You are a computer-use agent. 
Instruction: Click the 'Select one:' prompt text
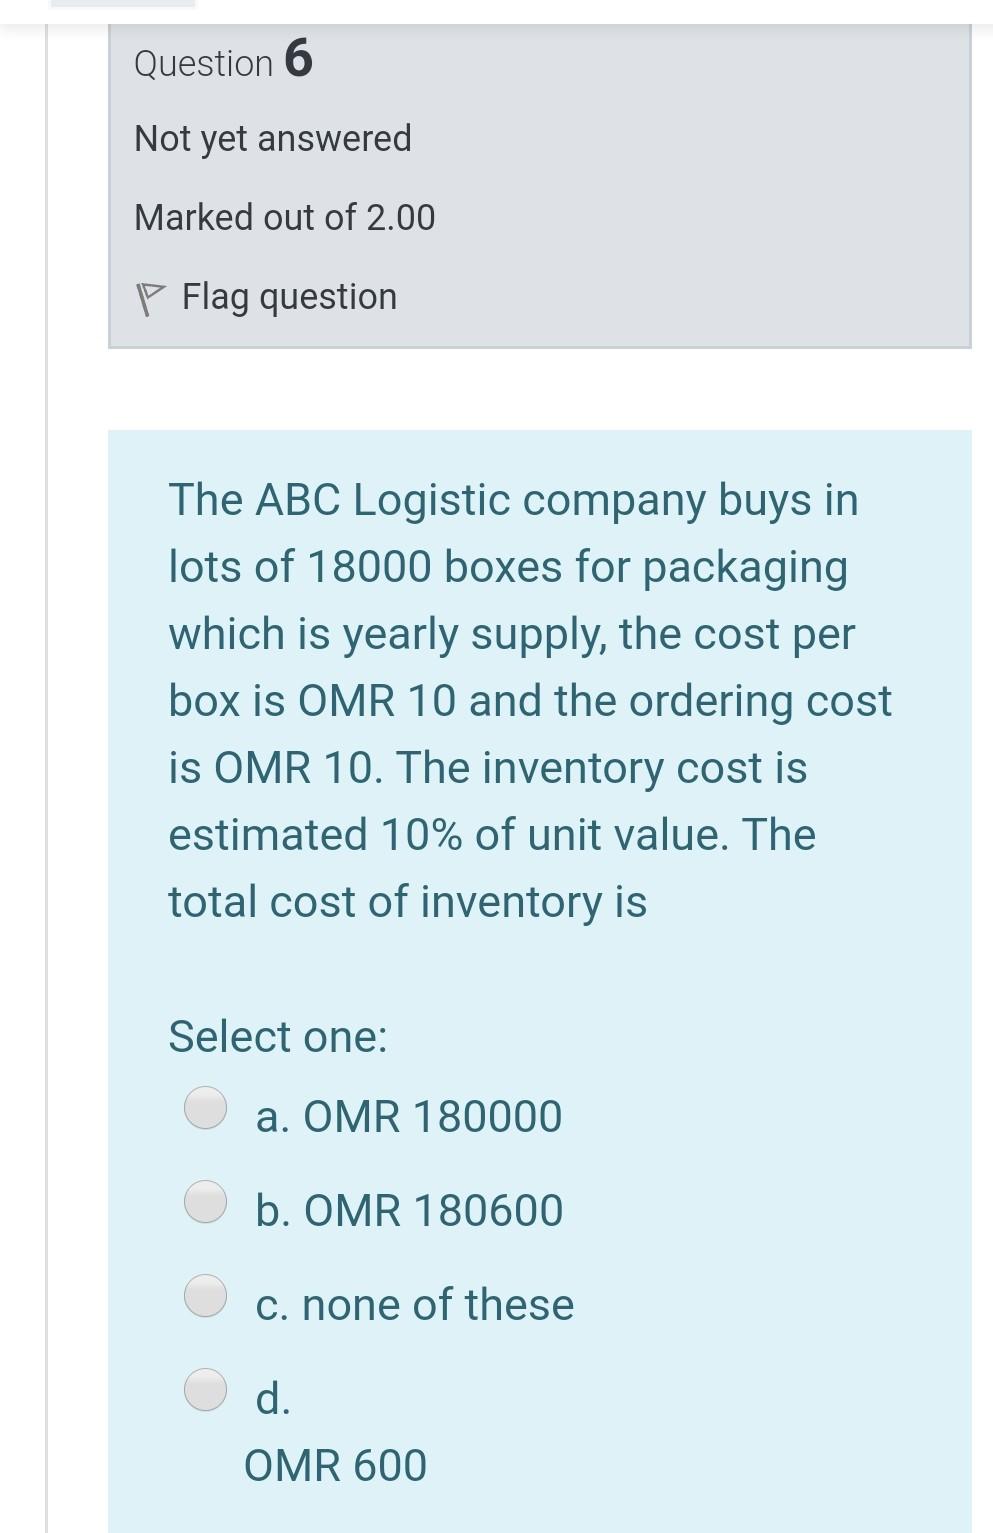[x=278, y=1036]
